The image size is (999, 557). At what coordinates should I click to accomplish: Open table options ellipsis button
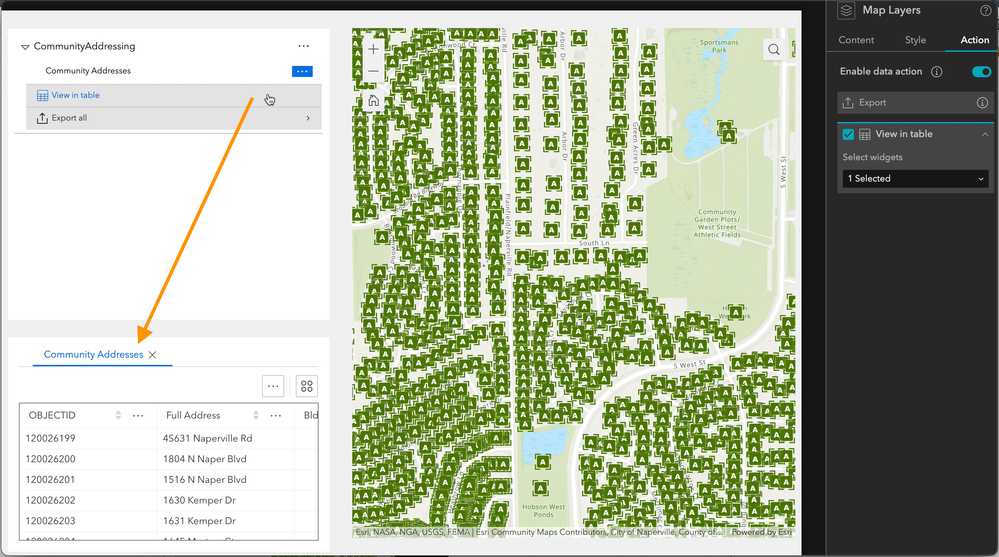[x=273, y=386]
